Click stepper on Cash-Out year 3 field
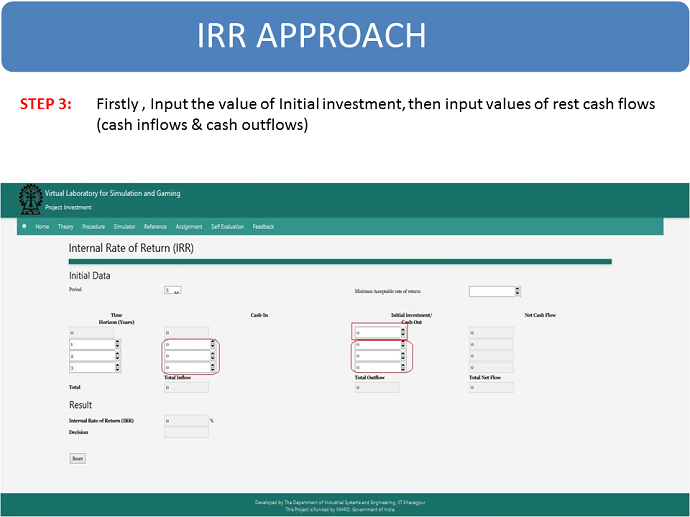This screenshot has width=690, height=517. tap(403, 367)
